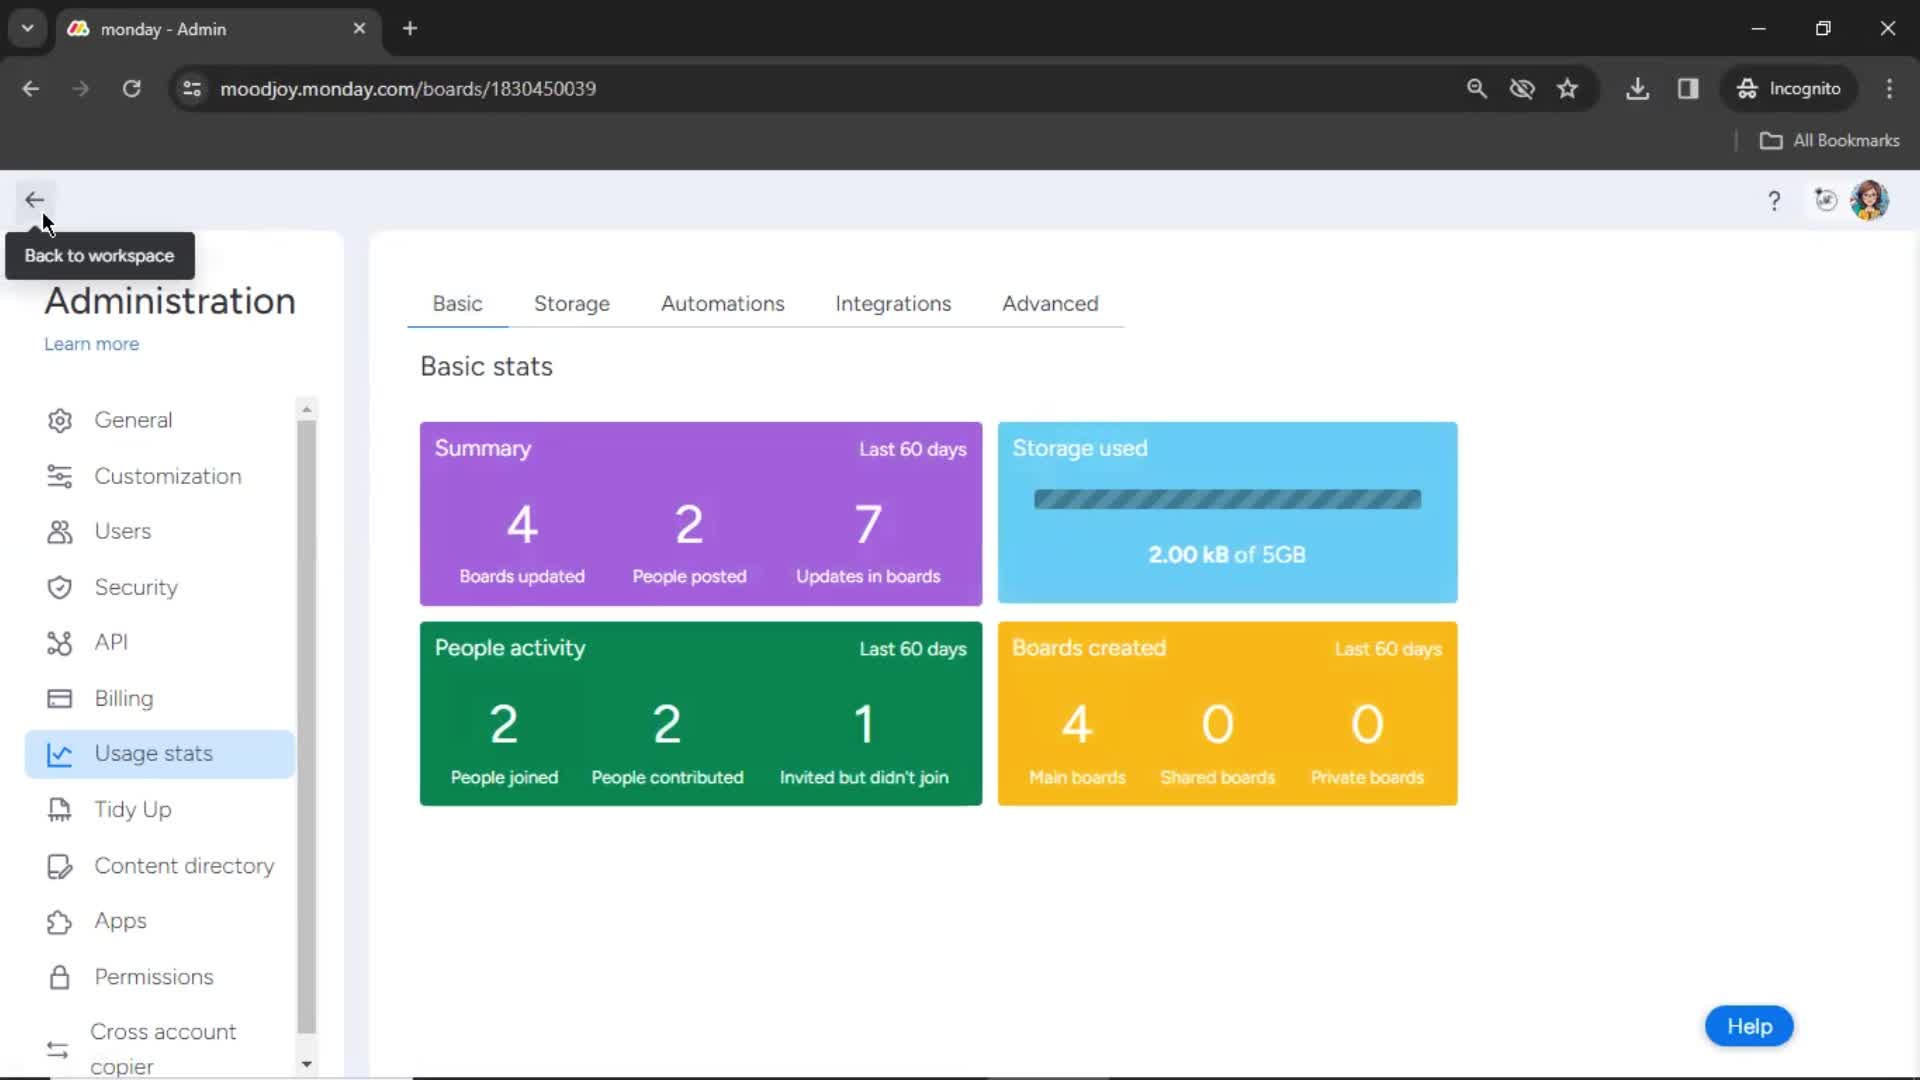Switch to the Storage tab
Screen dimensions: 1920x1080
pyautogui.click(x=571, y=303)
